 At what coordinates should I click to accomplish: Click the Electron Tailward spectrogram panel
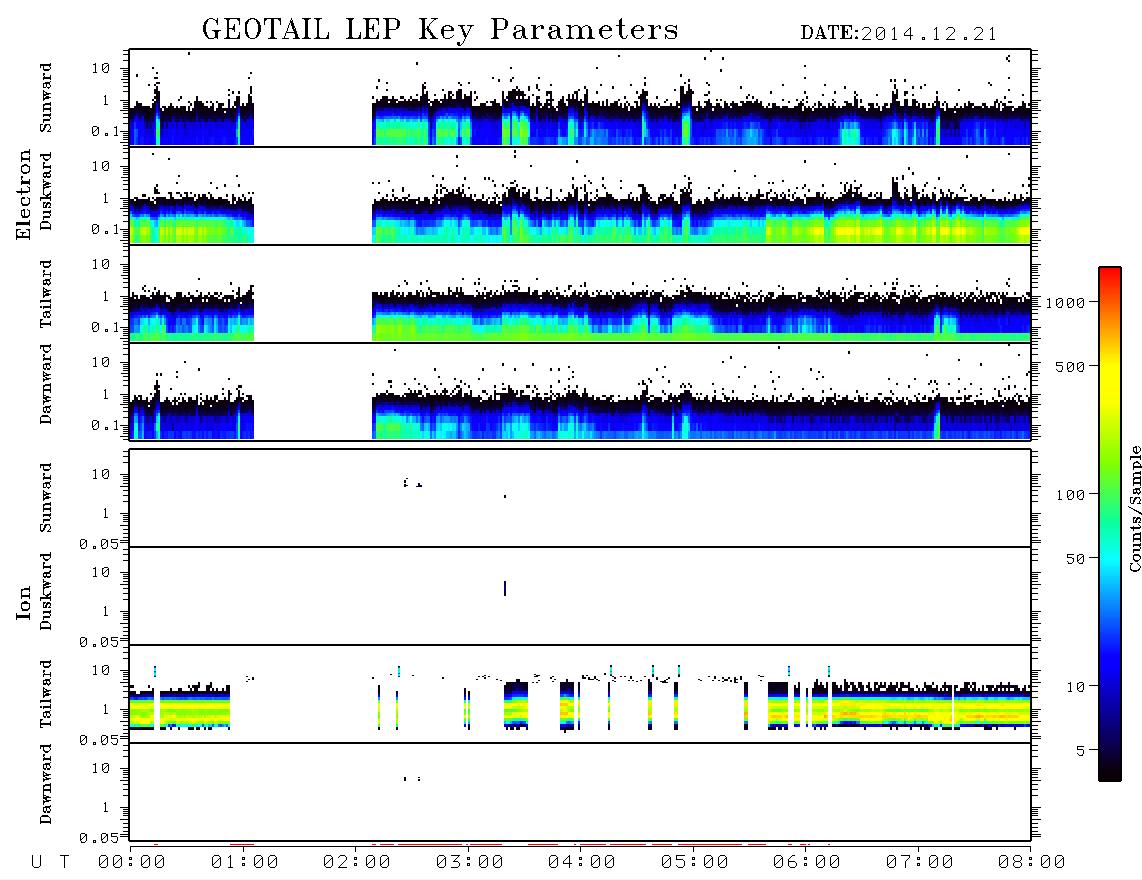(x=580, y=294)
